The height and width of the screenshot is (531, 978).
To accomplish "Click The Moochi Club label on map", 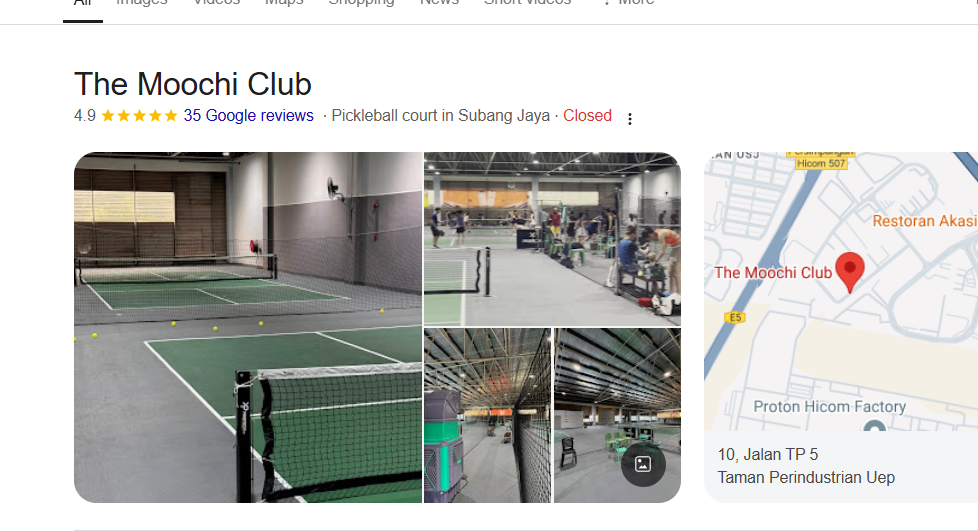I will (x=773, y=273).
